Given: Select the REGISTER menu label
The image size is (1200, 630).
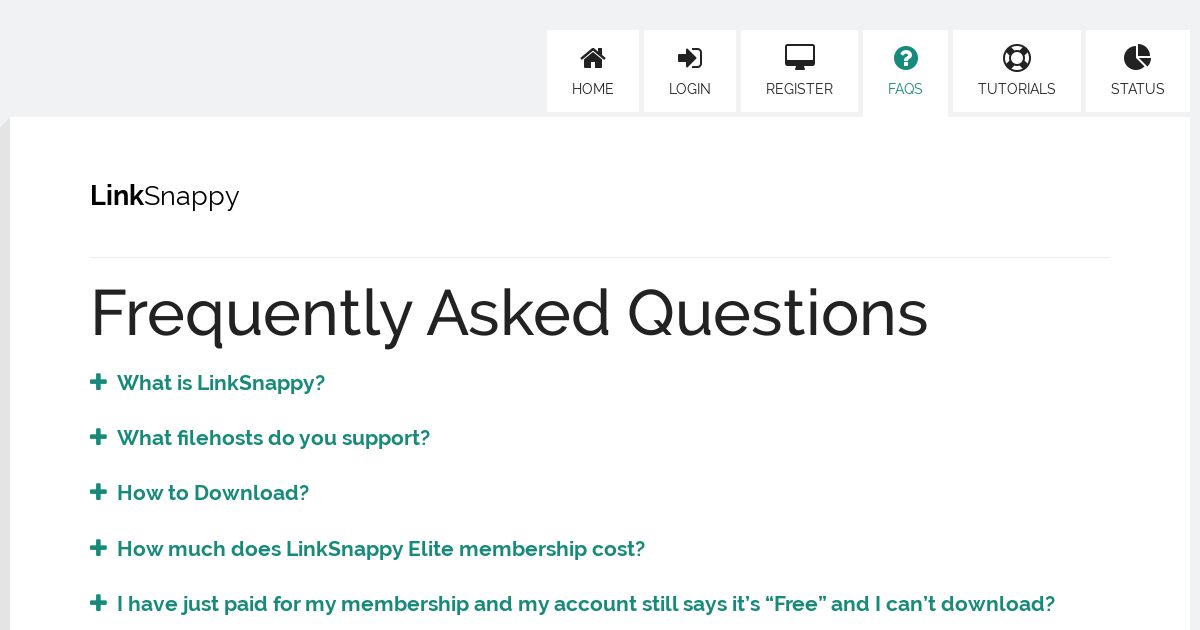Looking at the screenshot, I should [800, 89].
